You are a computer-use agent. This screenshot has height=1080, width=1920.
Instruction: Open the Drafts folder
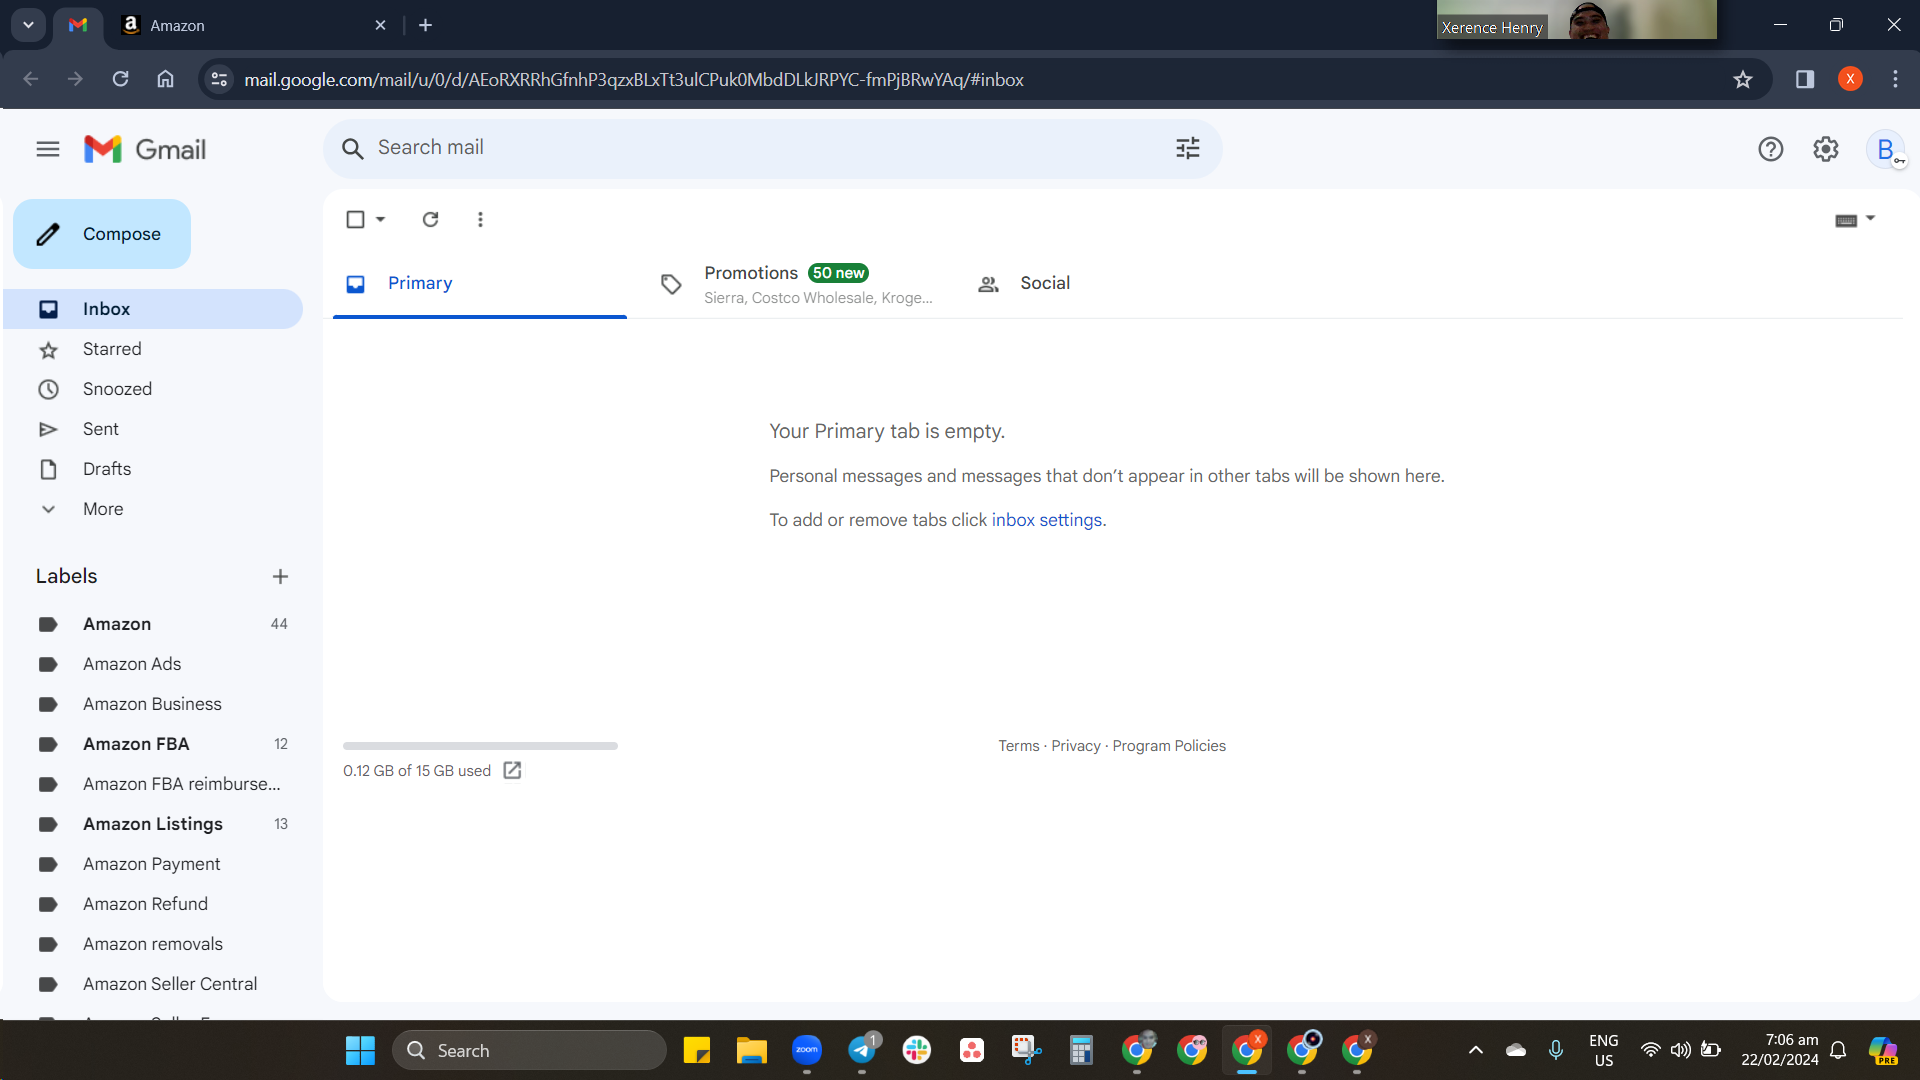tap(153, 469)
